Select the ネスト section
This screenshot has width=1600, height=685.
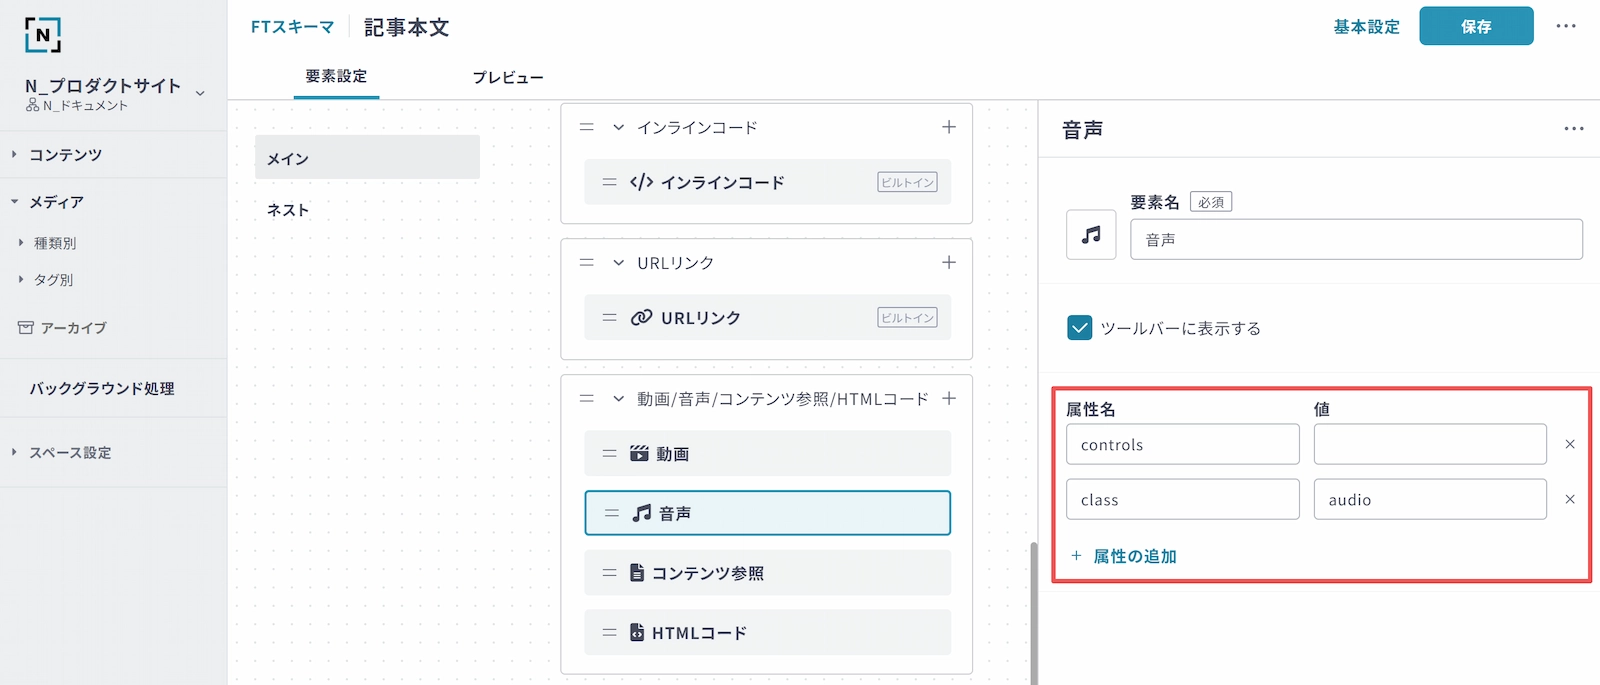coord(288,210)
